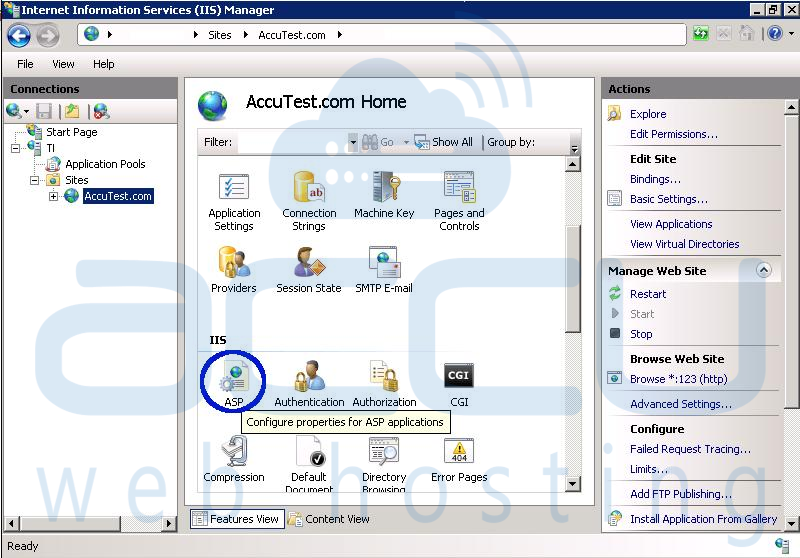This screenshot has height=558, width=800.
Task: Open the Help toolbar dropdown arrow
Action: 791,34
